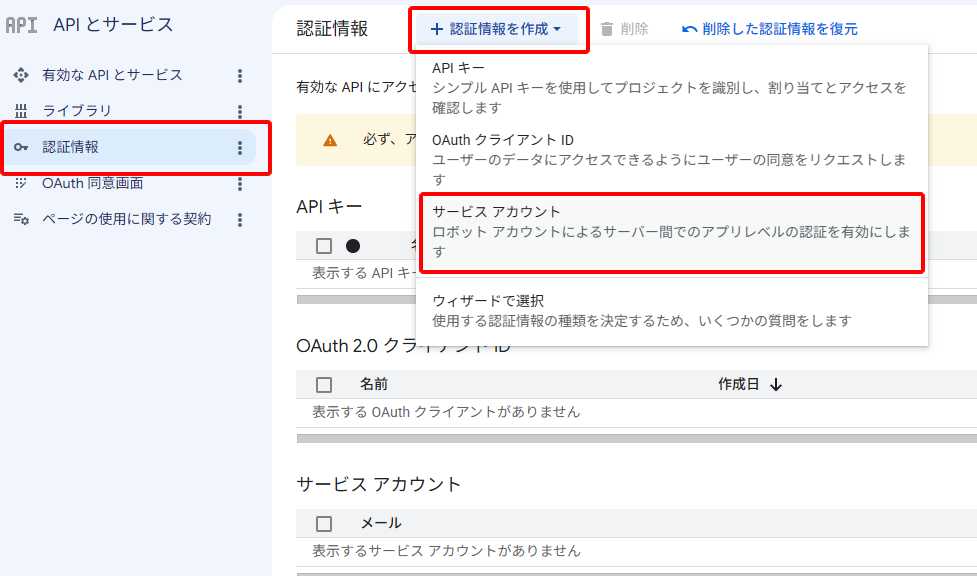
Task: Open 有効な API とサービス in sidebar
Action: pyautogui.click(x=112, y=75)
